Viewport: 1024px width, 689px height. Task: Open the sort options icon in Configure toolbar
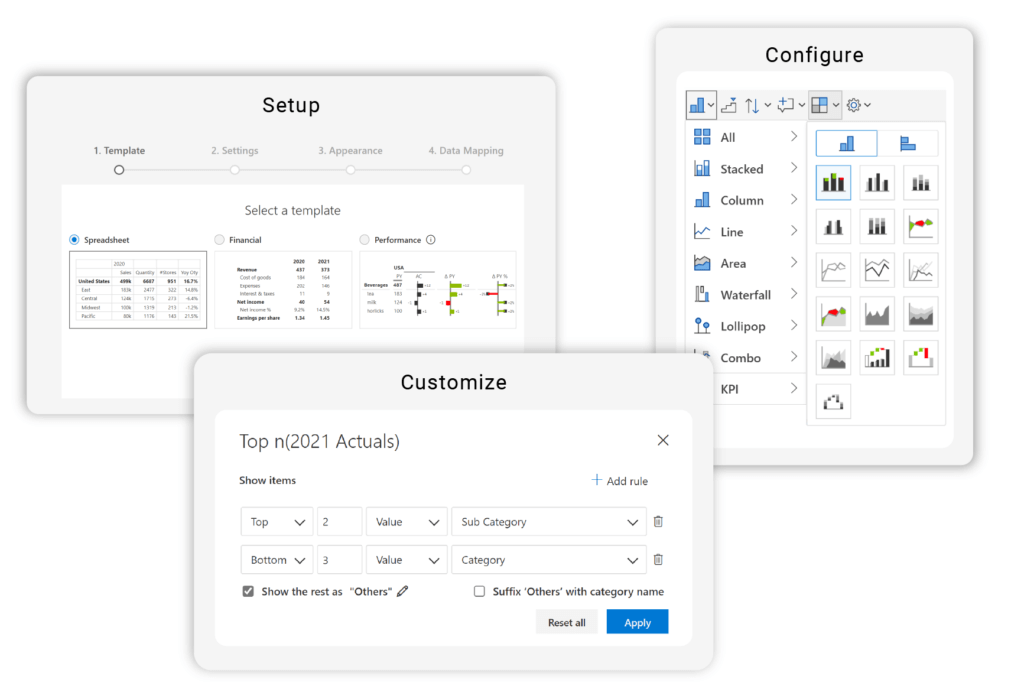click(752, 104)
